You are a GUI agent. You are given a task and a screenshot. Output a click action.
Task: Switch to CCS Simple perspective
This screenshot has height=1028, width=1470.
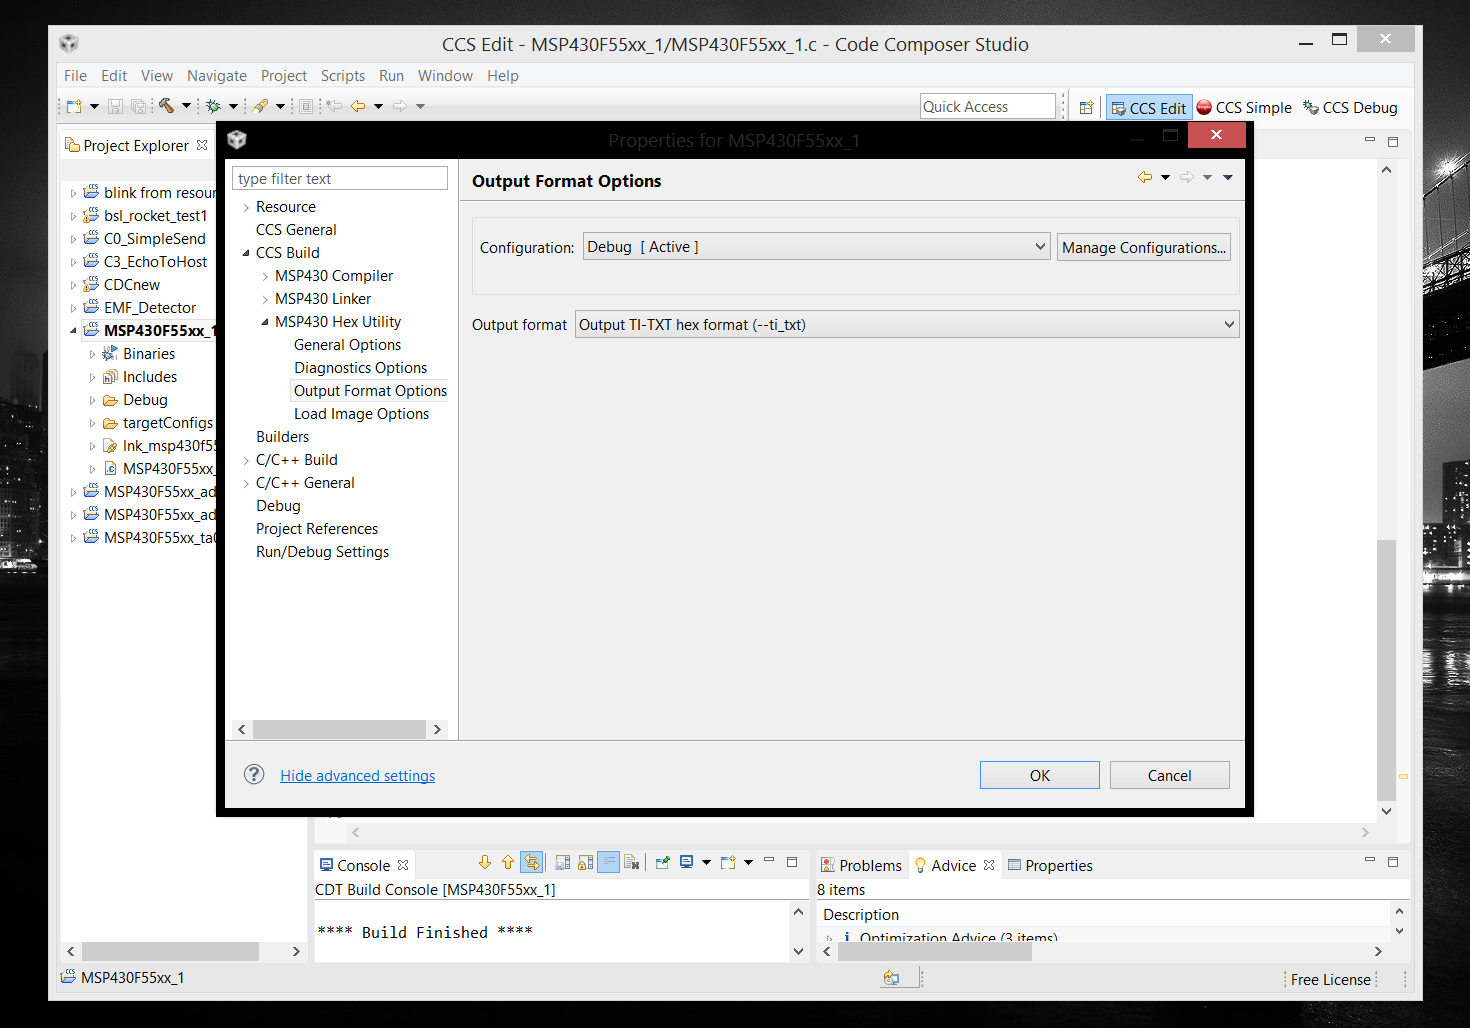point(1245,108)
